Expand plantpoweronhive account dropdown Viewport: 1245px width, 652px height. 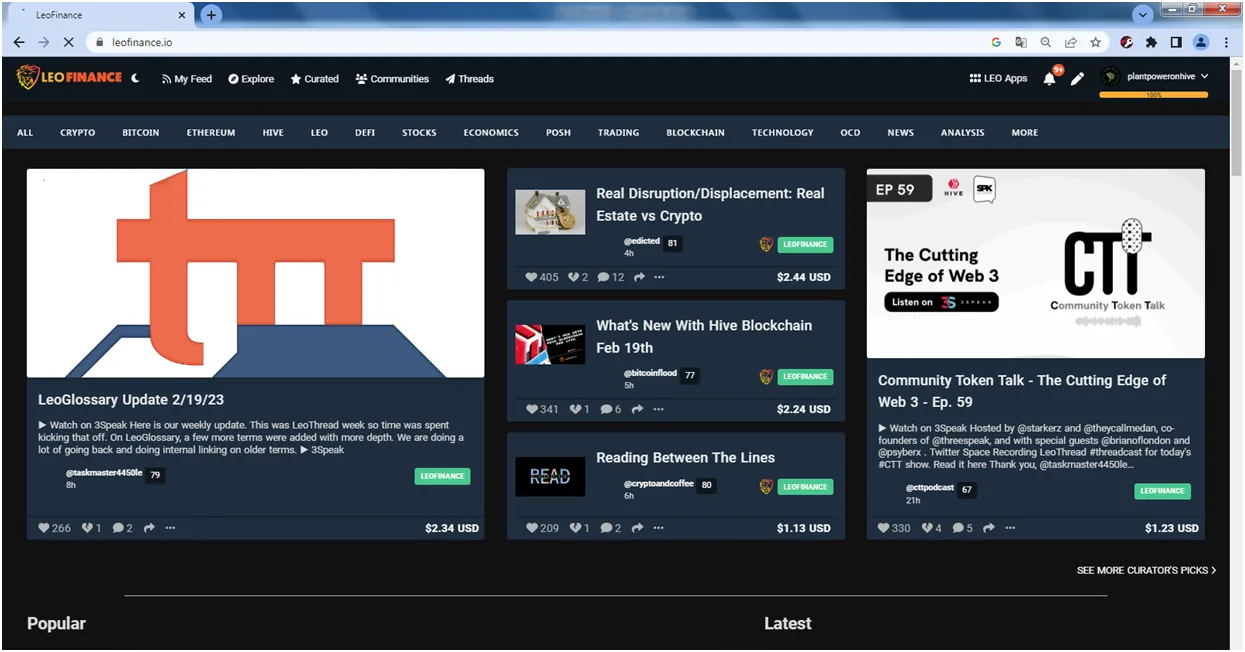coord(1204,76)
